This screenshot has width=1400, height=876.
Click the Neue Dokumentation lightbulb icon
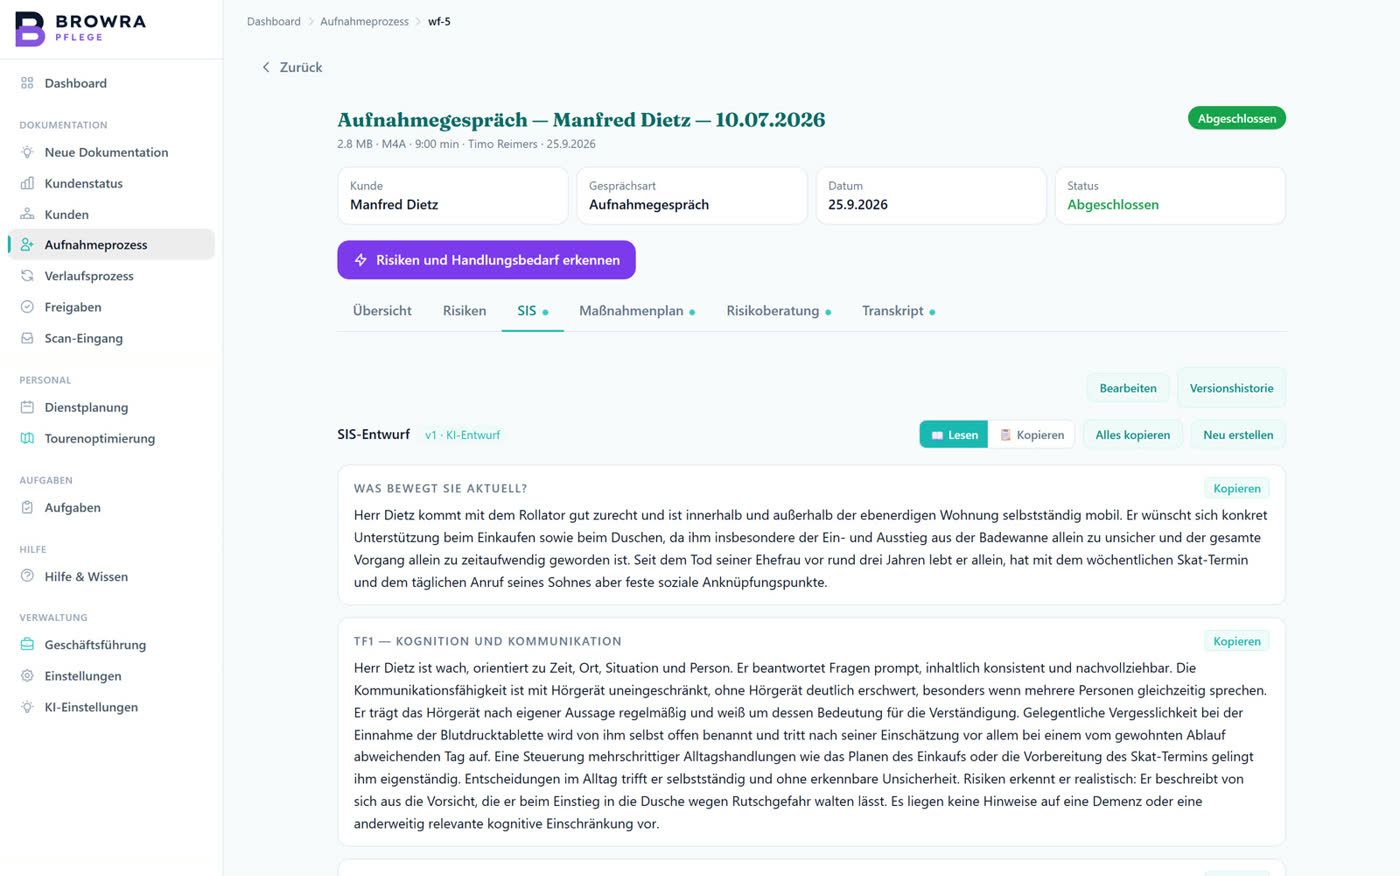point(27,152)
